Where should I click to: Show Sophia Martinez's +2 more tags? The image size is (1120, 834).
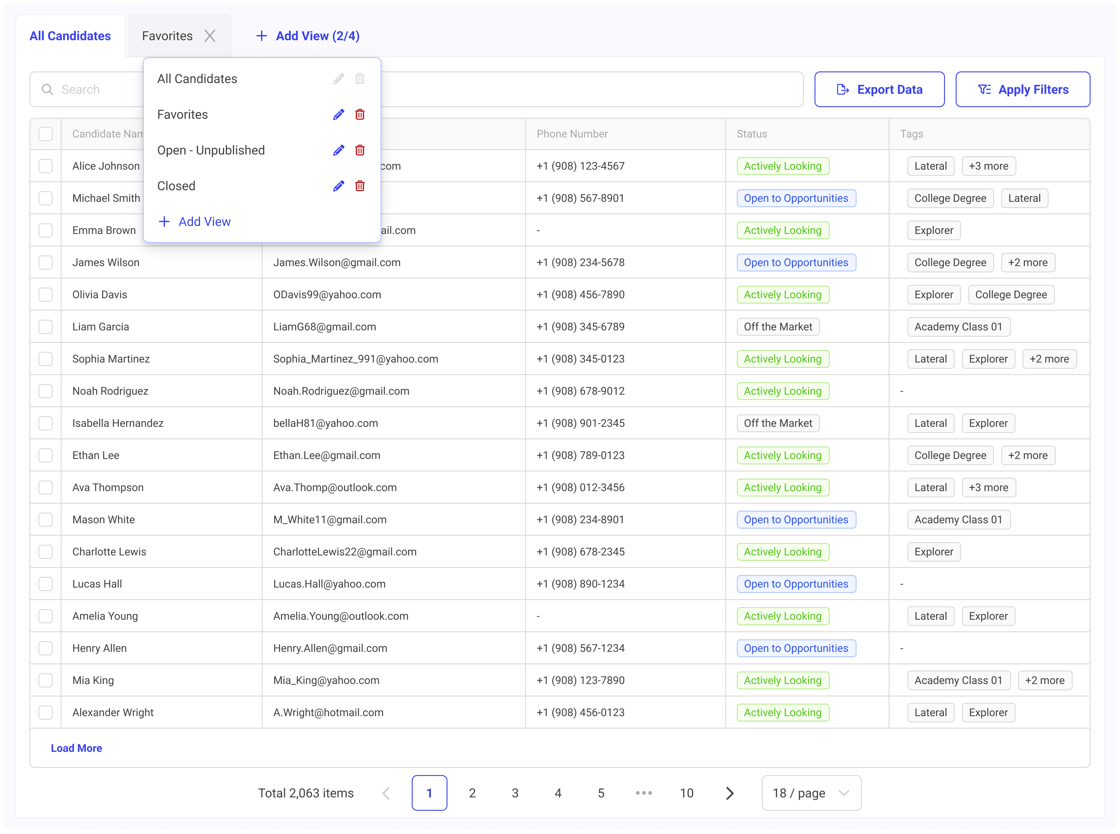click(1049, 359)
